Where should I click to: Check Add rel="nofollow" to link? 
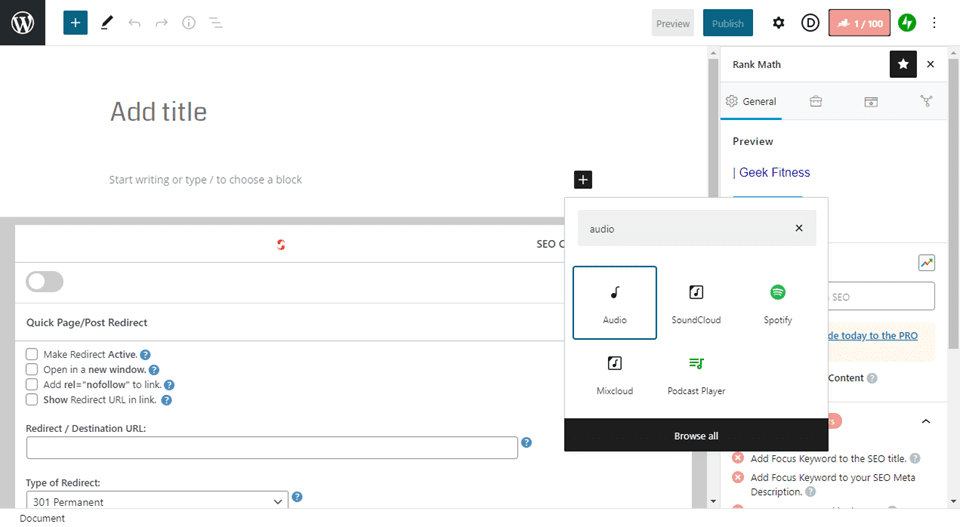(x=32, y=384)
